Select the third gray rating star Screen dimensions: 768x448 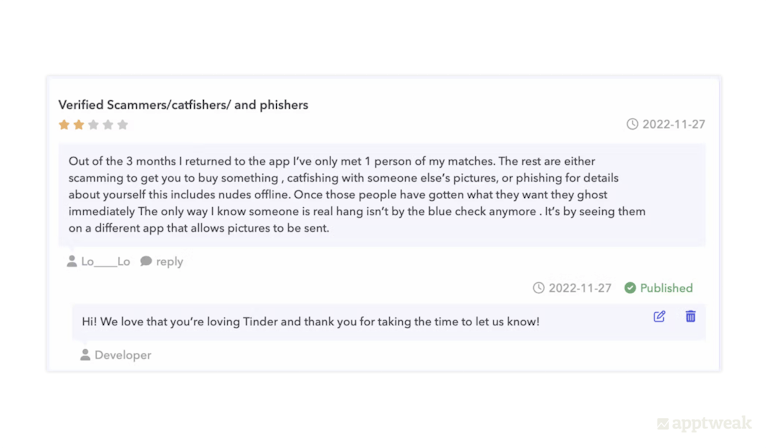pos(93,125)
